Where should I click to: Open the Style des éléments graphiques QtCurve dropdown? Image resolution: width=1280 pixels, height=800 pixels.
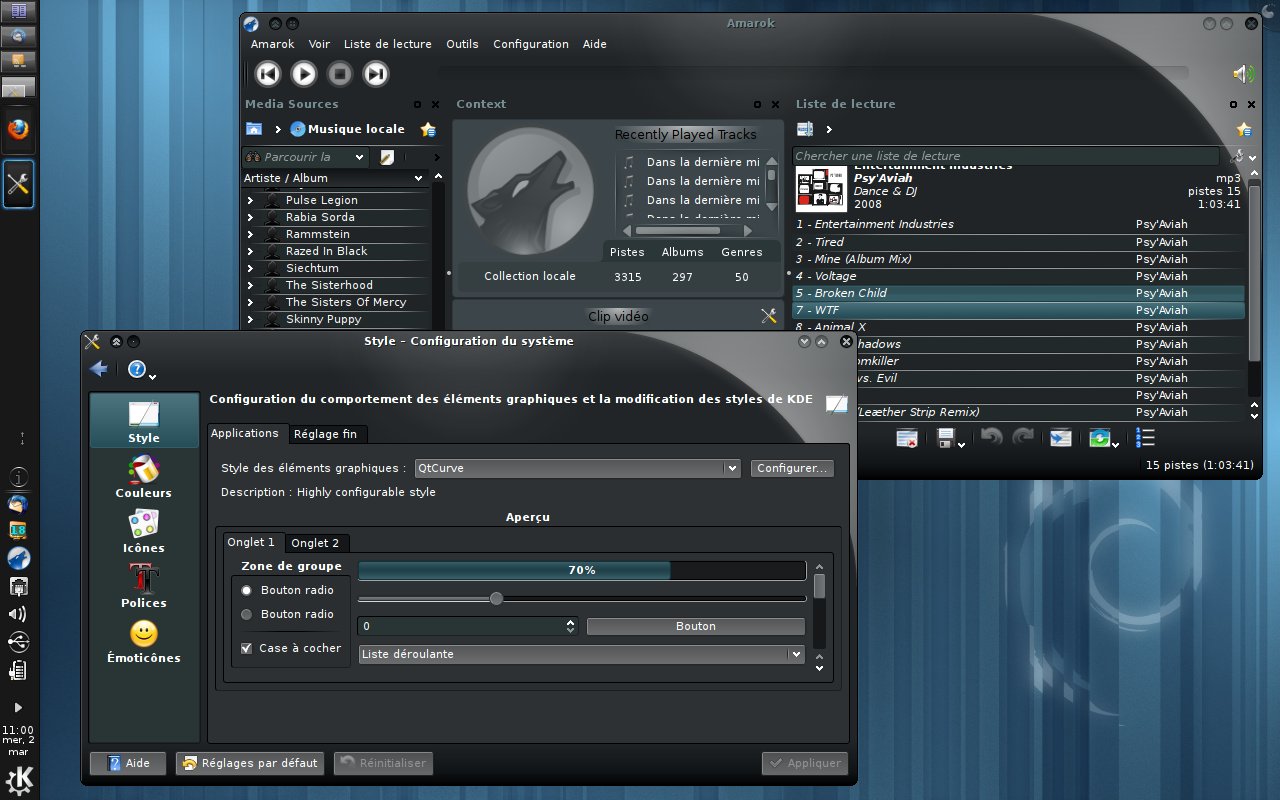(x=577, y=468)
